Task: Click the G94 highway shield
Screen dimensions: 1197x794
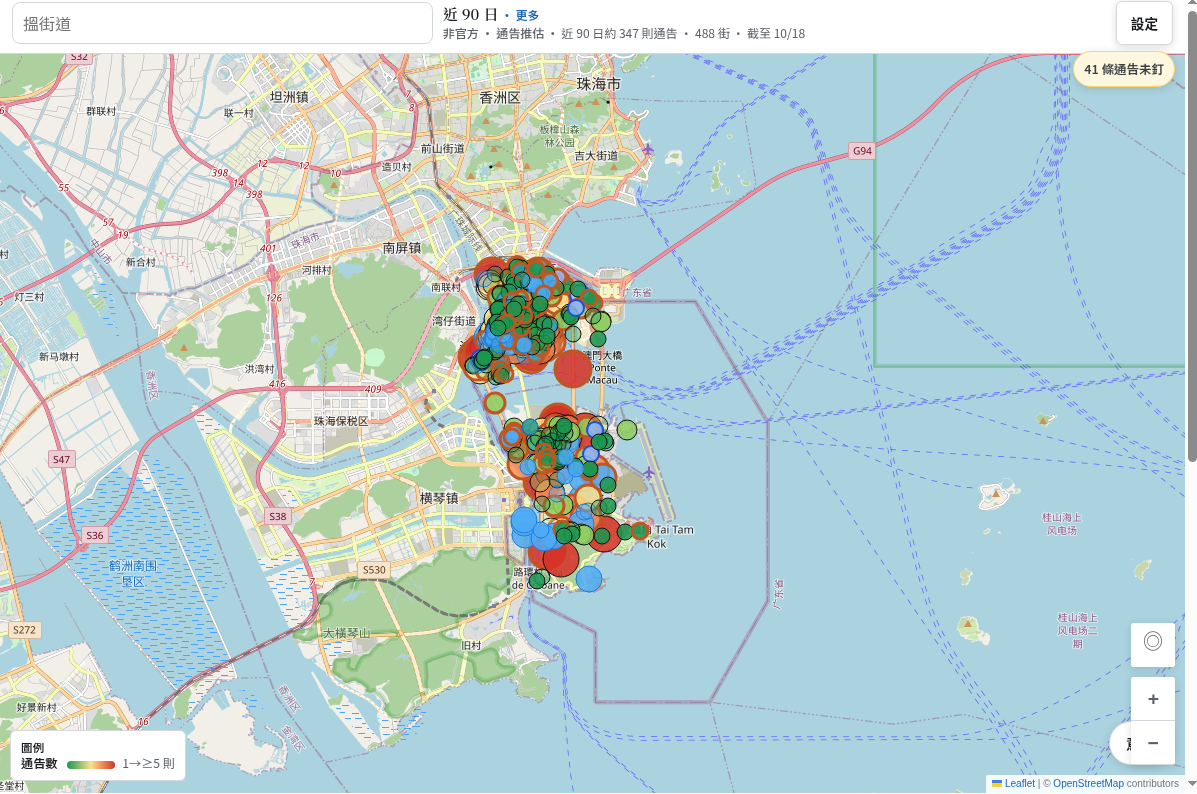Action: pyautogui.click(x=862, y=150)
